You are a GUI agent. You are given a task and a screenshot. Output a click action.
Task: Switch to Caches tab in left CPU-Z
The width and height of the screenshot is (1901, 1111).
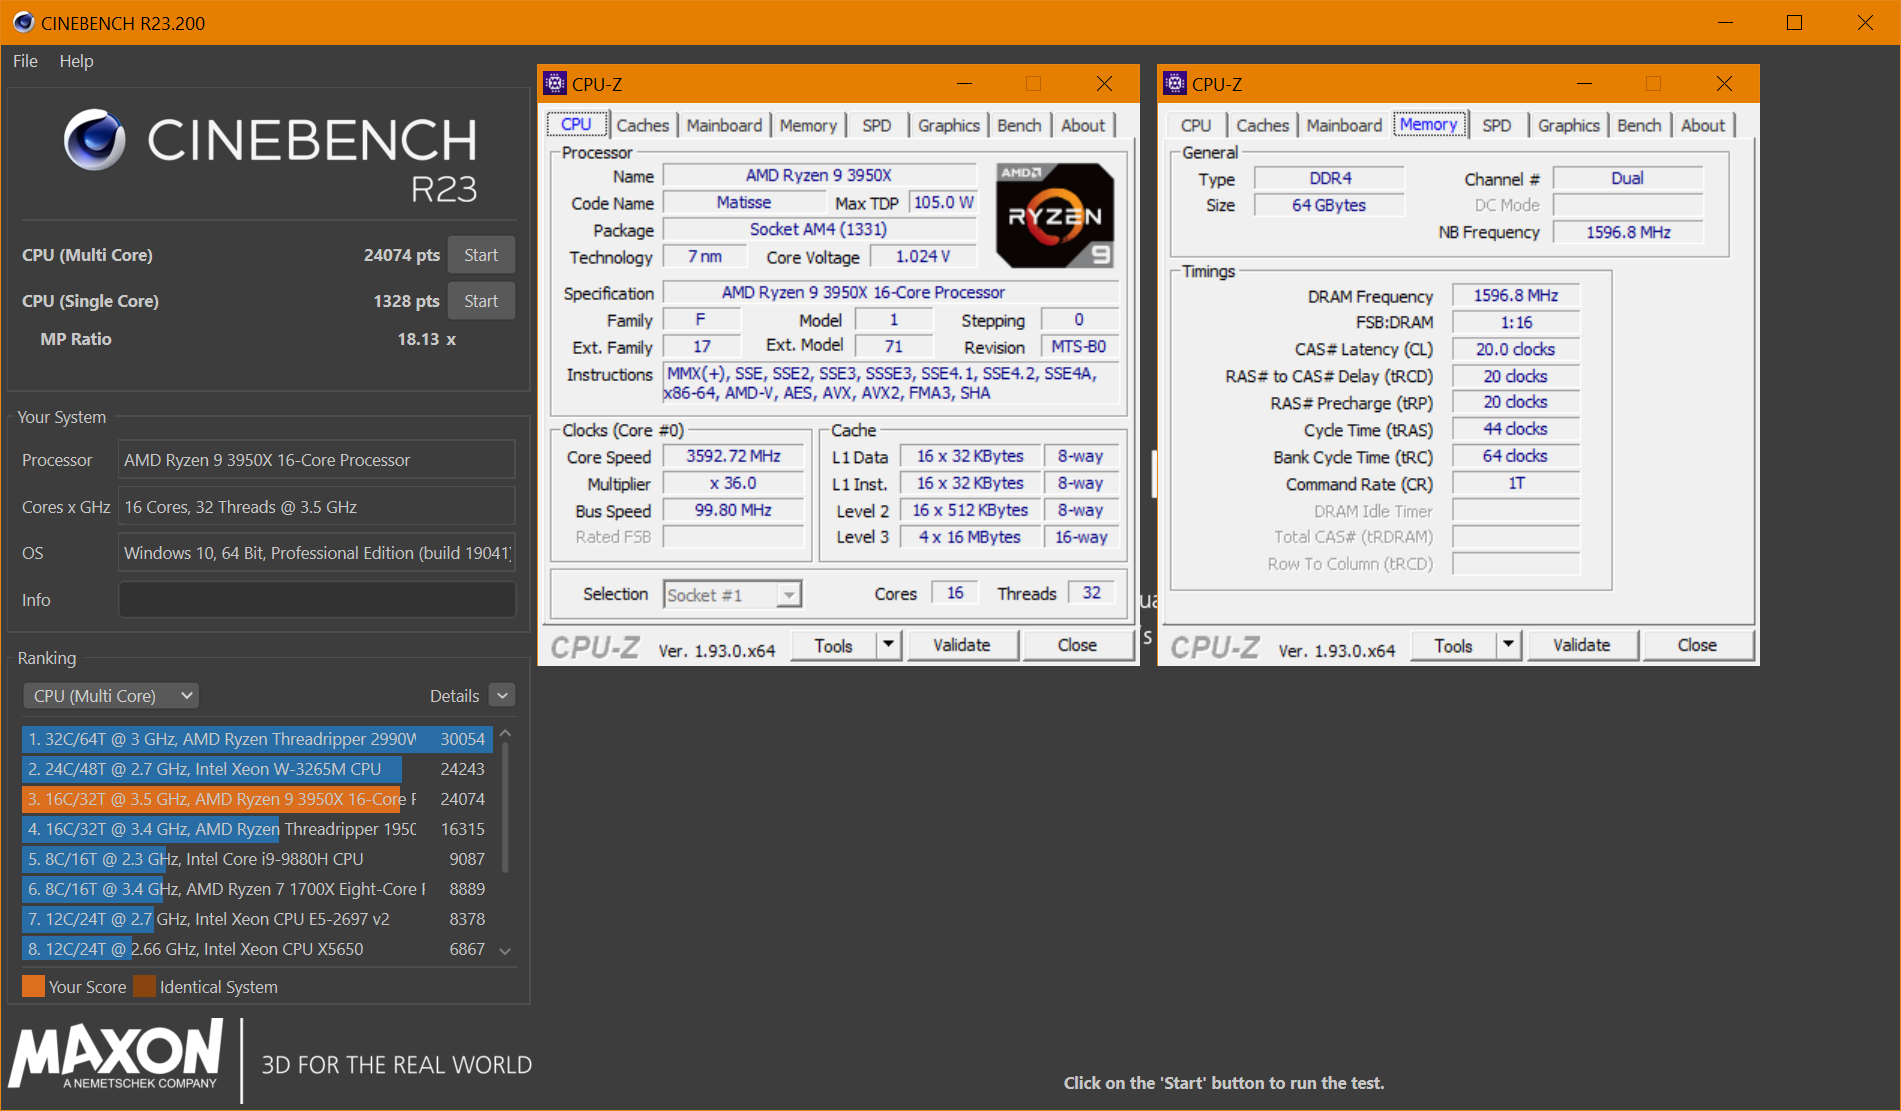[x=642, y=126]
